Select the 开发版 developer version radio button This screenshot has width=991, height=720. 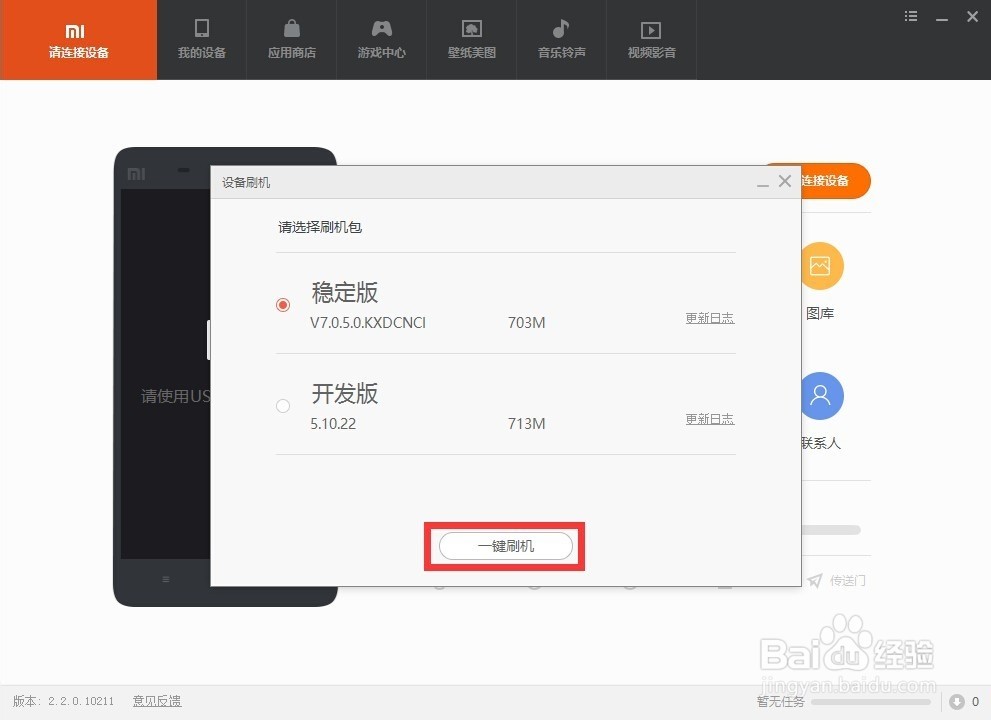[x=283, y=406]
